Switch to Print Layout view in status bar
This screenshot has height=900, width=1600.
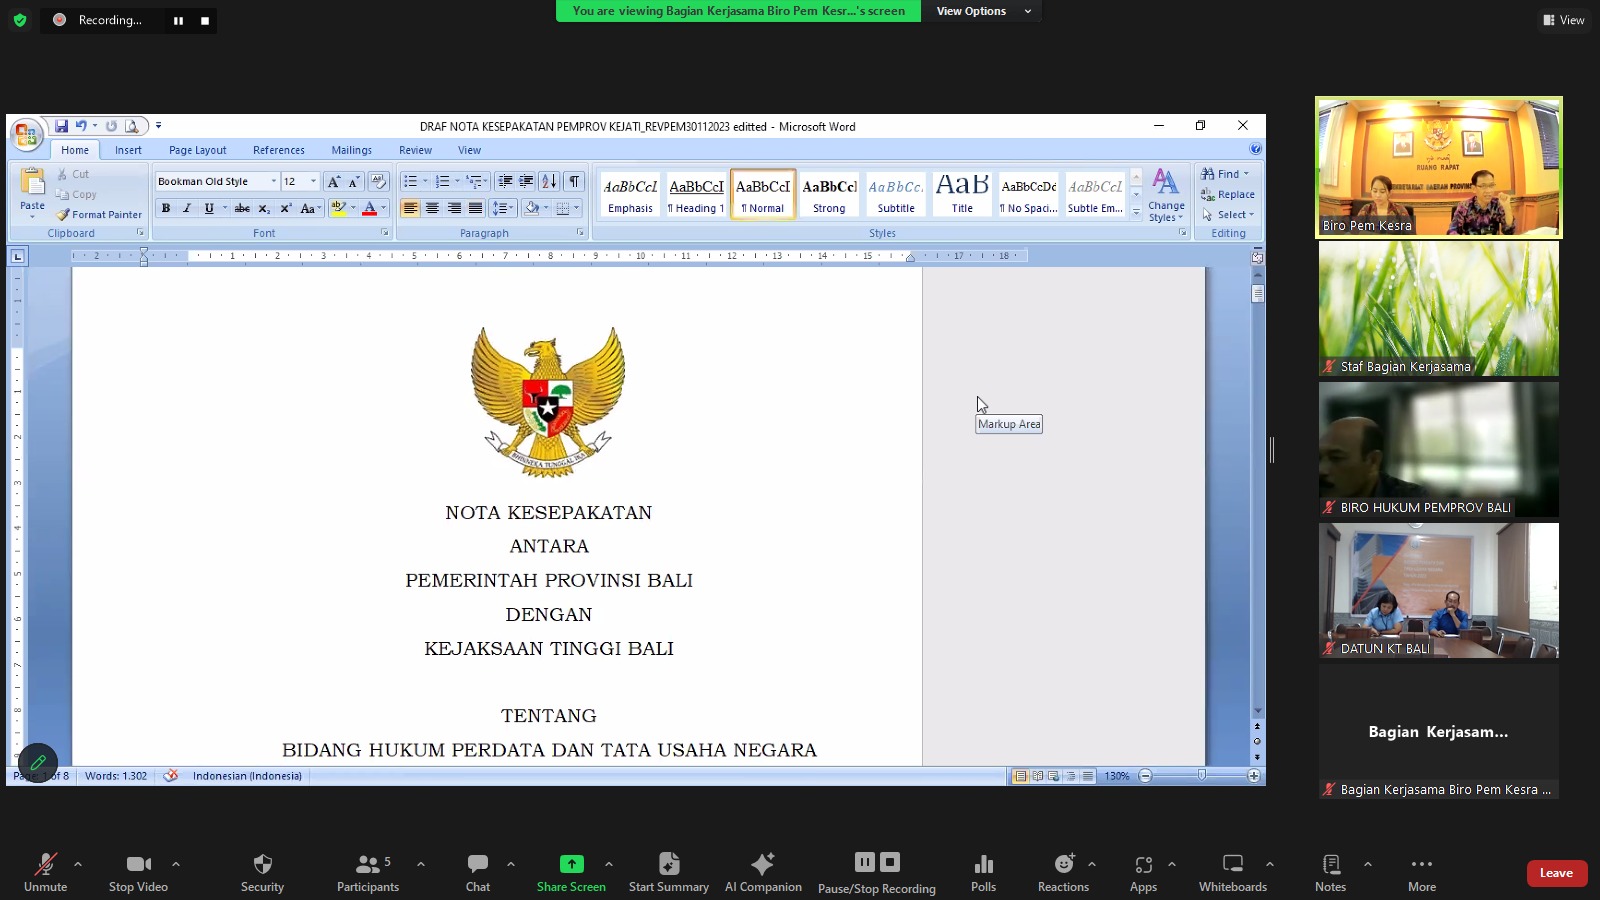1020,776
